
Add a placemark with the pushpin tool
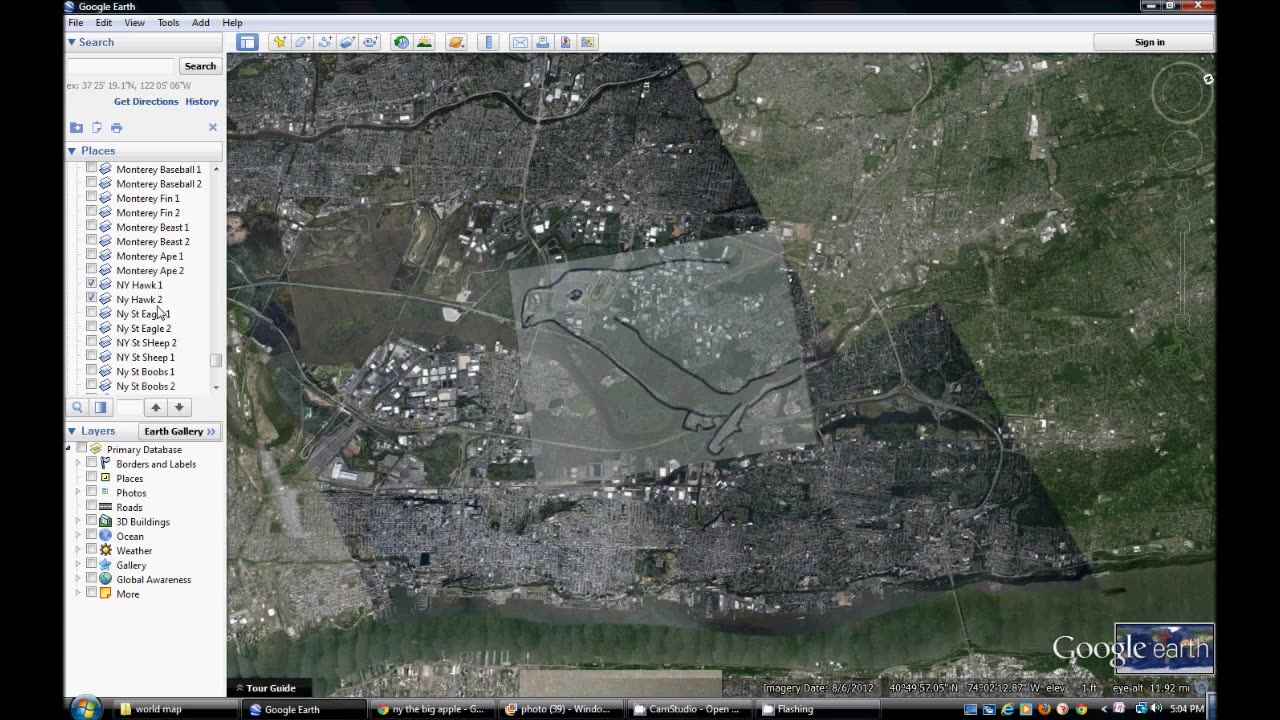pos(279,42)
